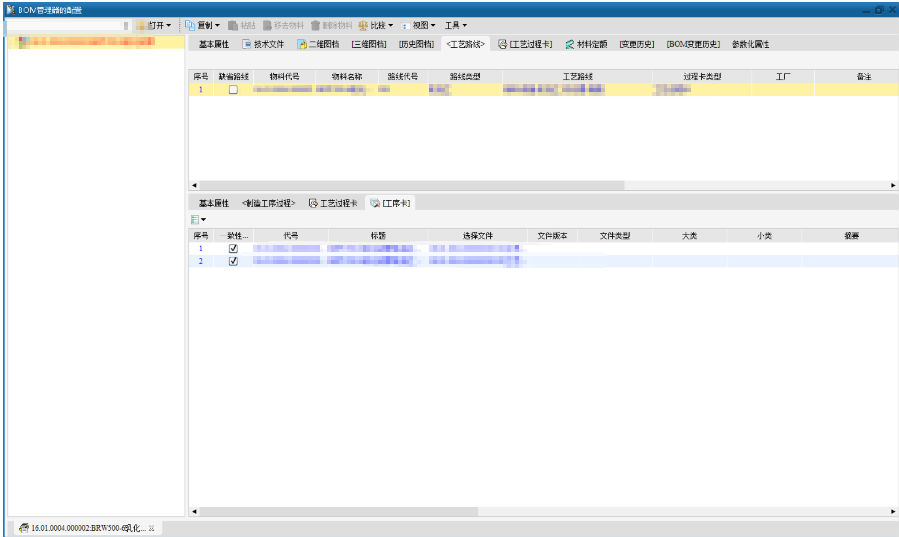Click the 二维图档 tab icon
The height and width of the screenshot is (537, 899).
(301, 45)
